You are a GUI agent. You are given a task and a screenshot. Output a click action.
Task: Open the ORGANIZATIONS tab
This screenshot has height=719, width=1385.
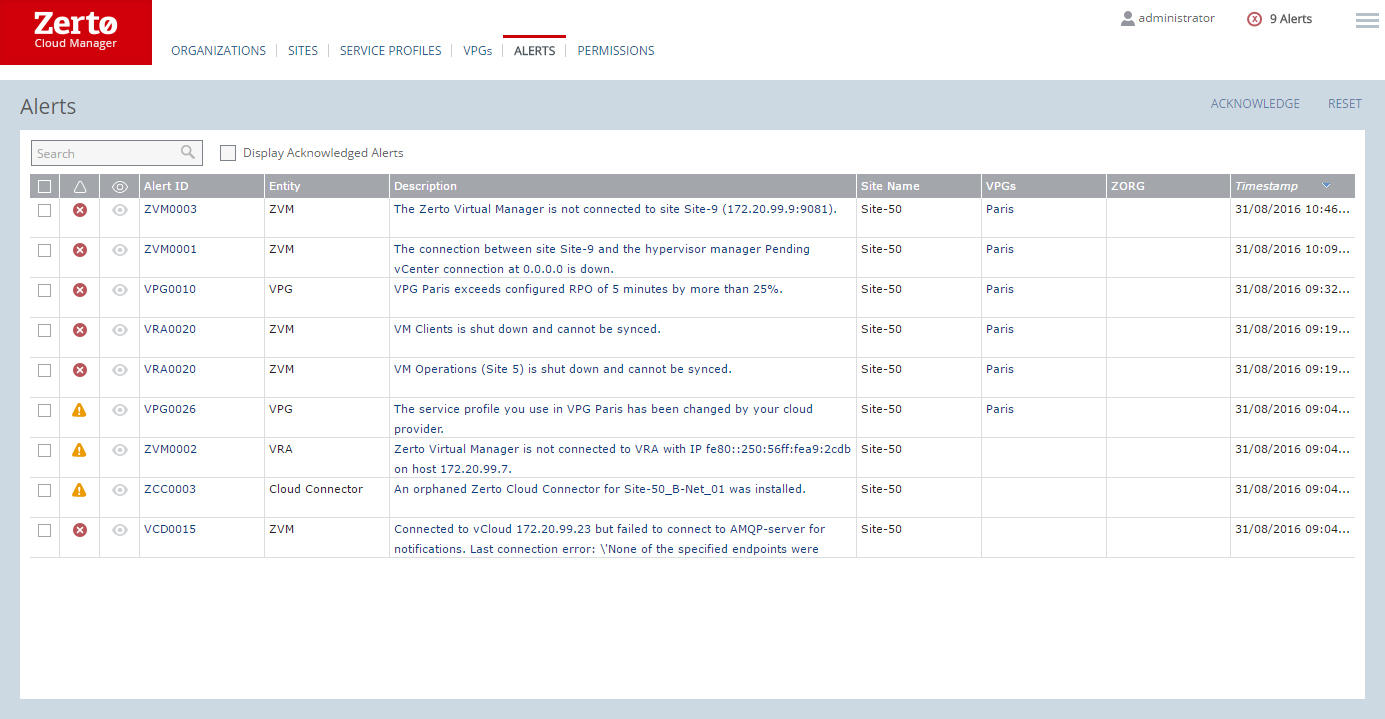219,51
